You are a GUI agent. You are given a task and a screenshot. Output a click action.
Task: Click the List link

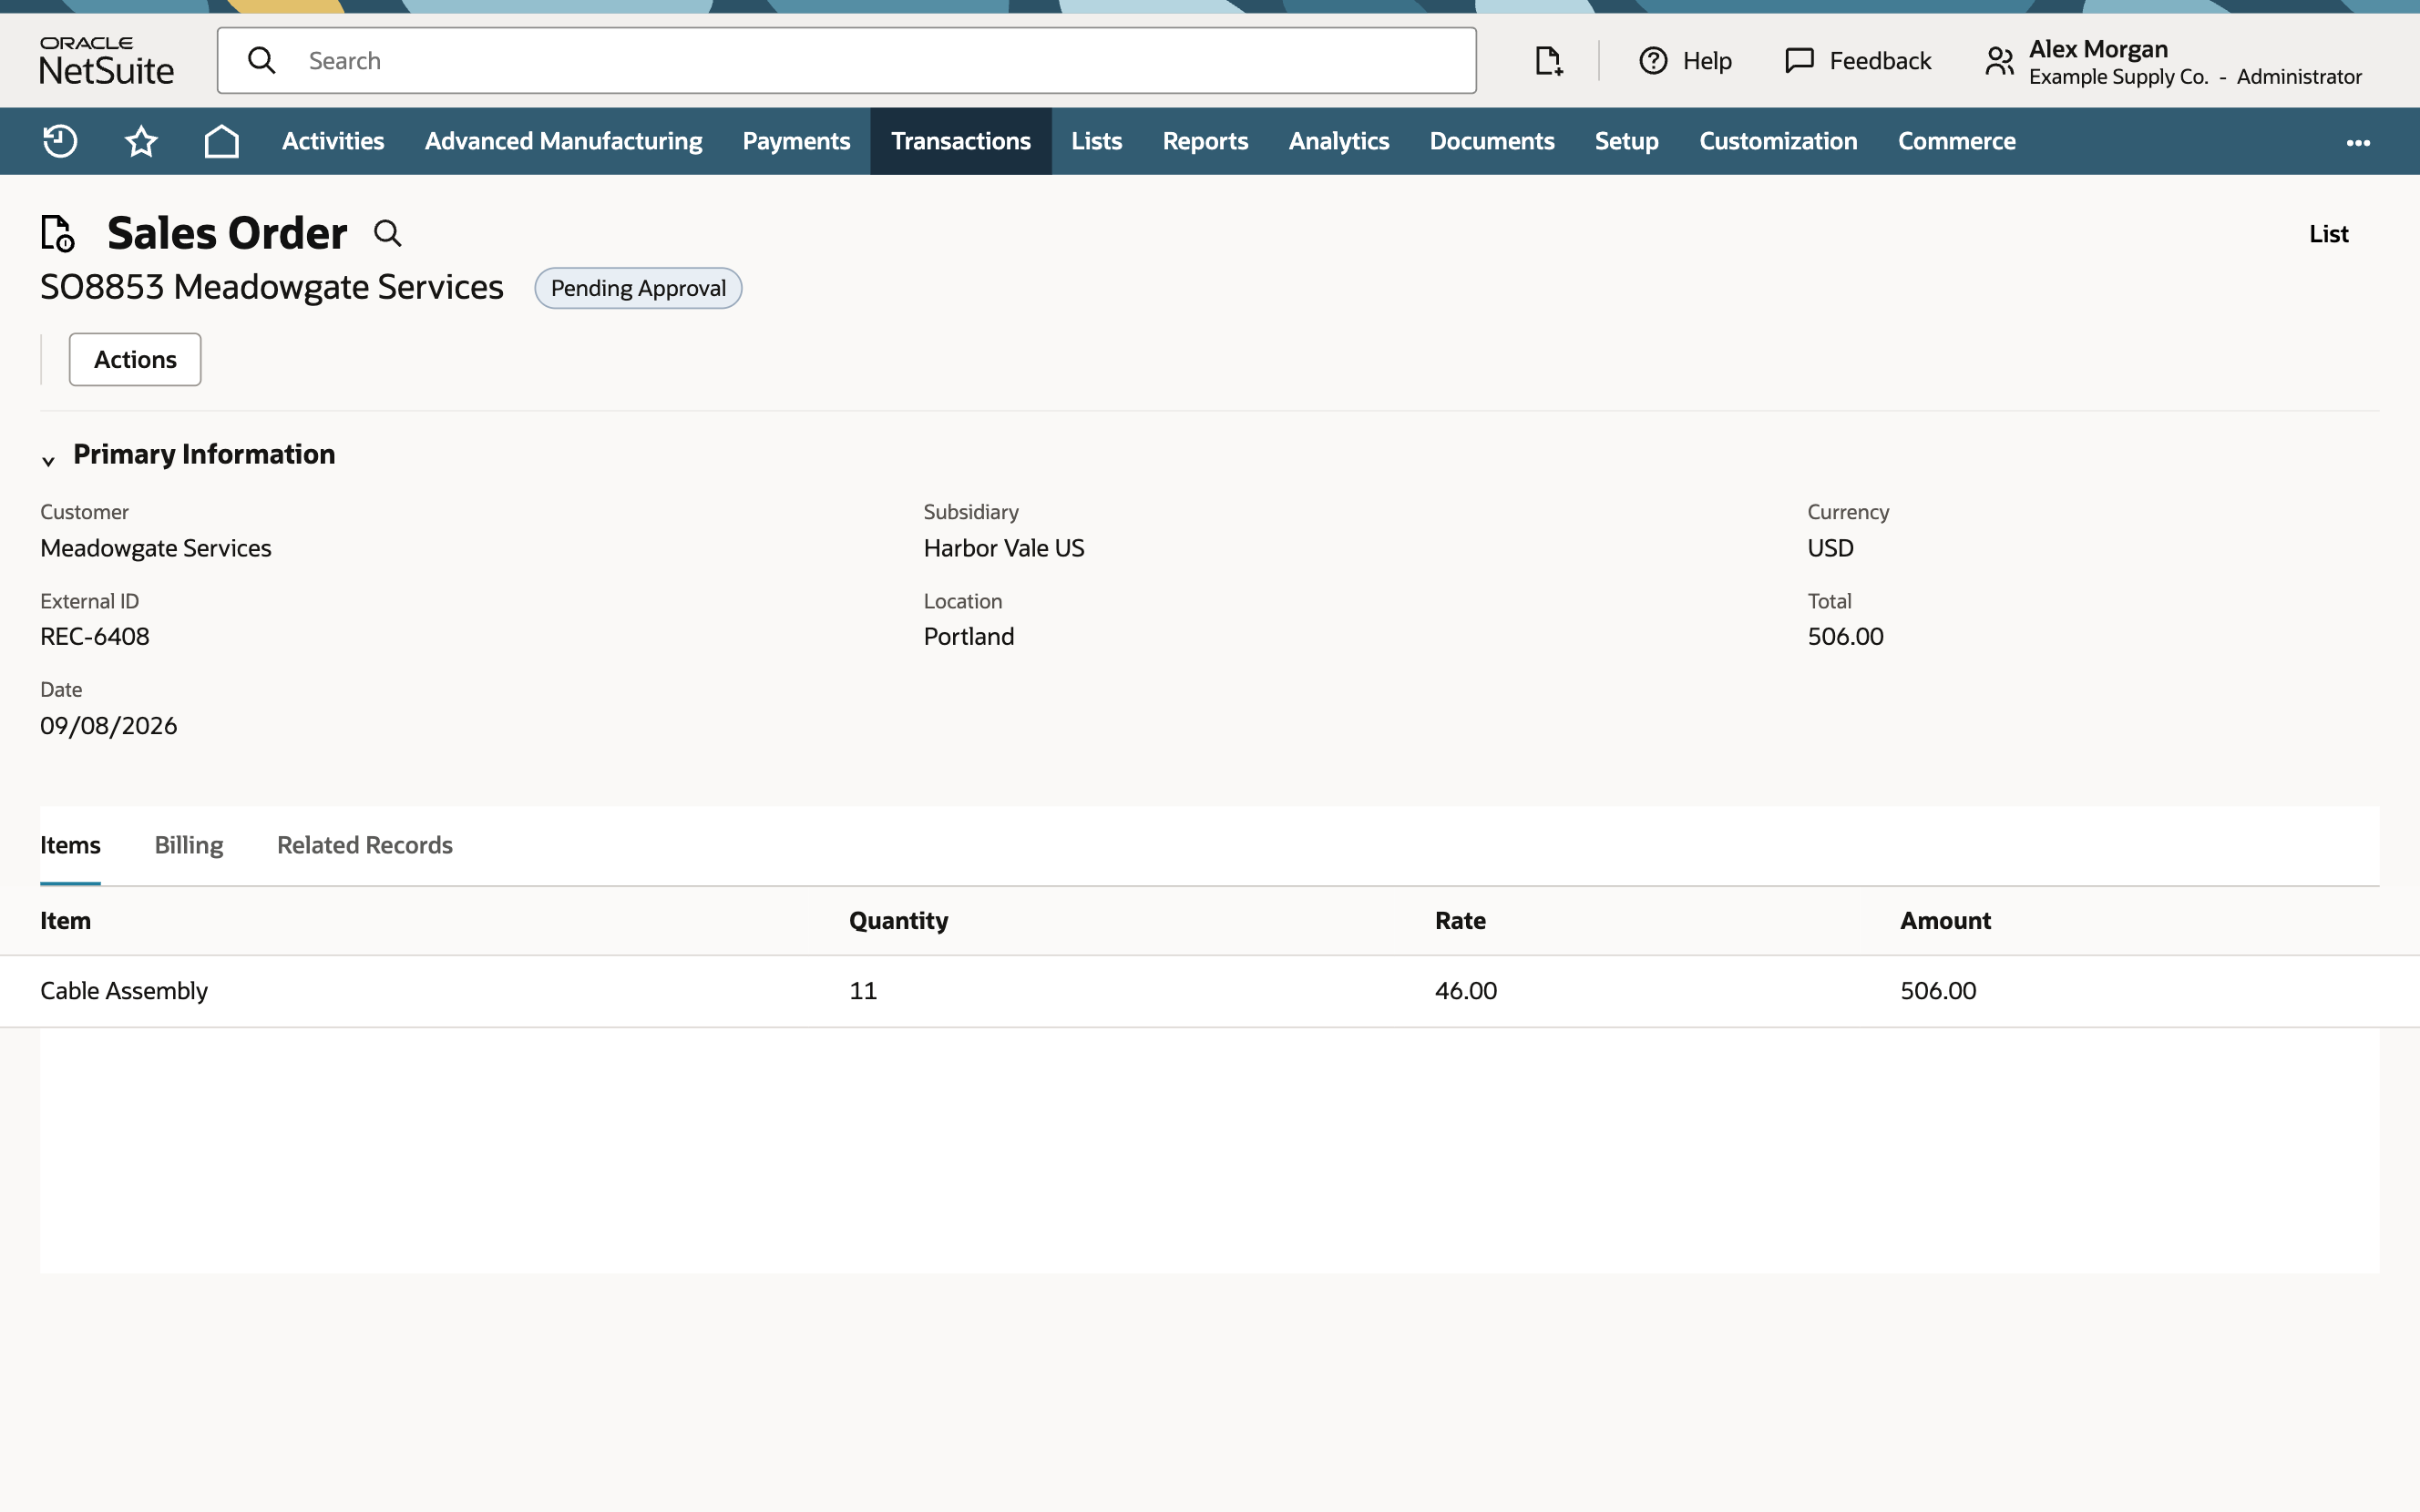coord(2328,234)
